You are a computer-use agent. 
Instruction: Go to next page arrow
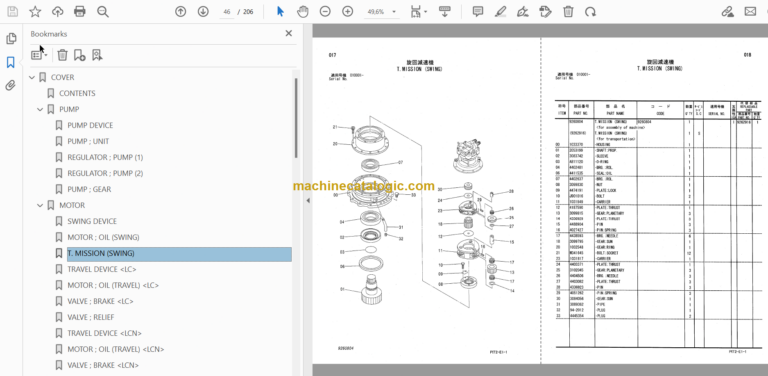tap(203, 12)
